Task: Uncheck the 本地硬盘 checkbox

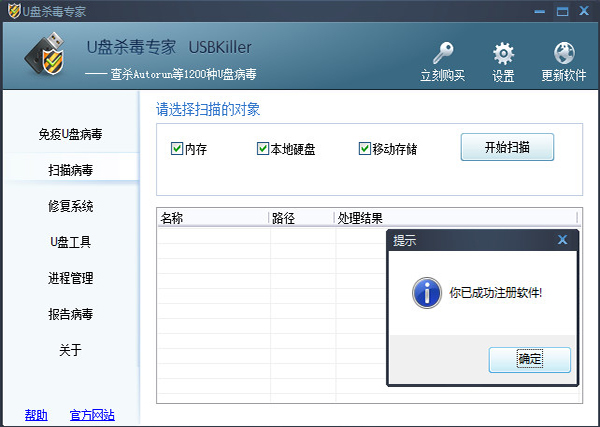Action: (262, 148)
